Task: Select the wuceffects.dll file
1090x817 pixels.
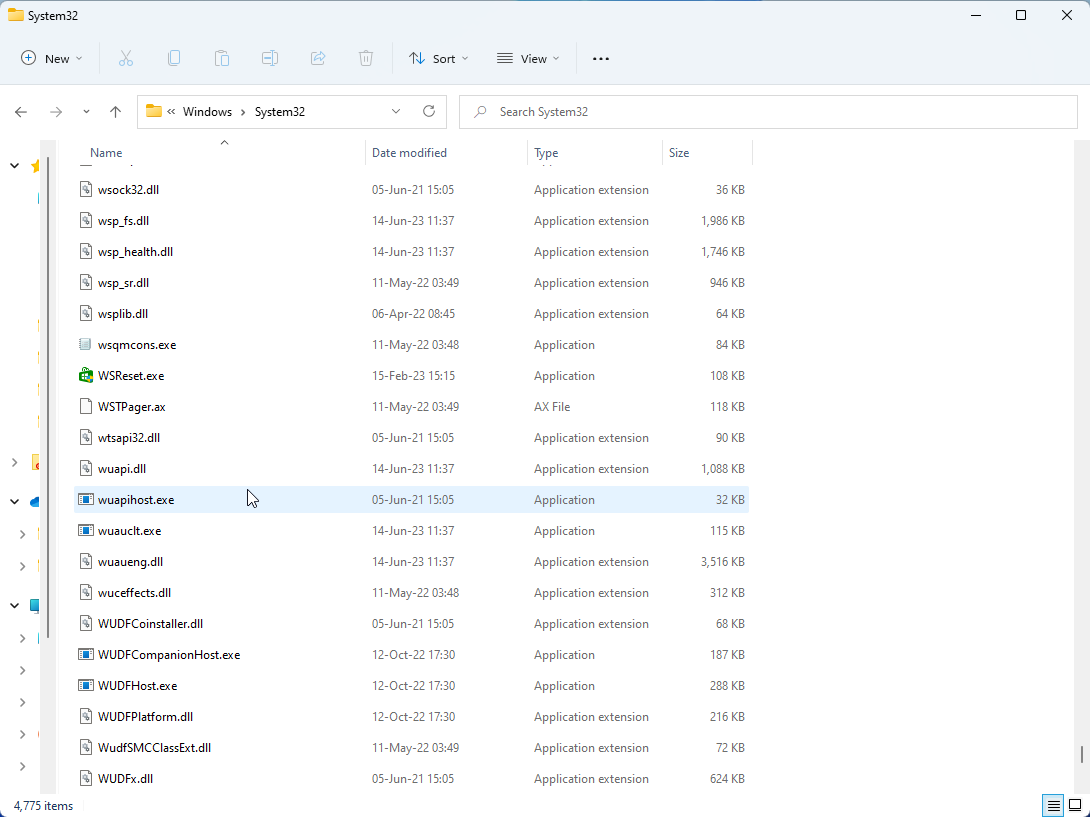Action: click(412, 592)
